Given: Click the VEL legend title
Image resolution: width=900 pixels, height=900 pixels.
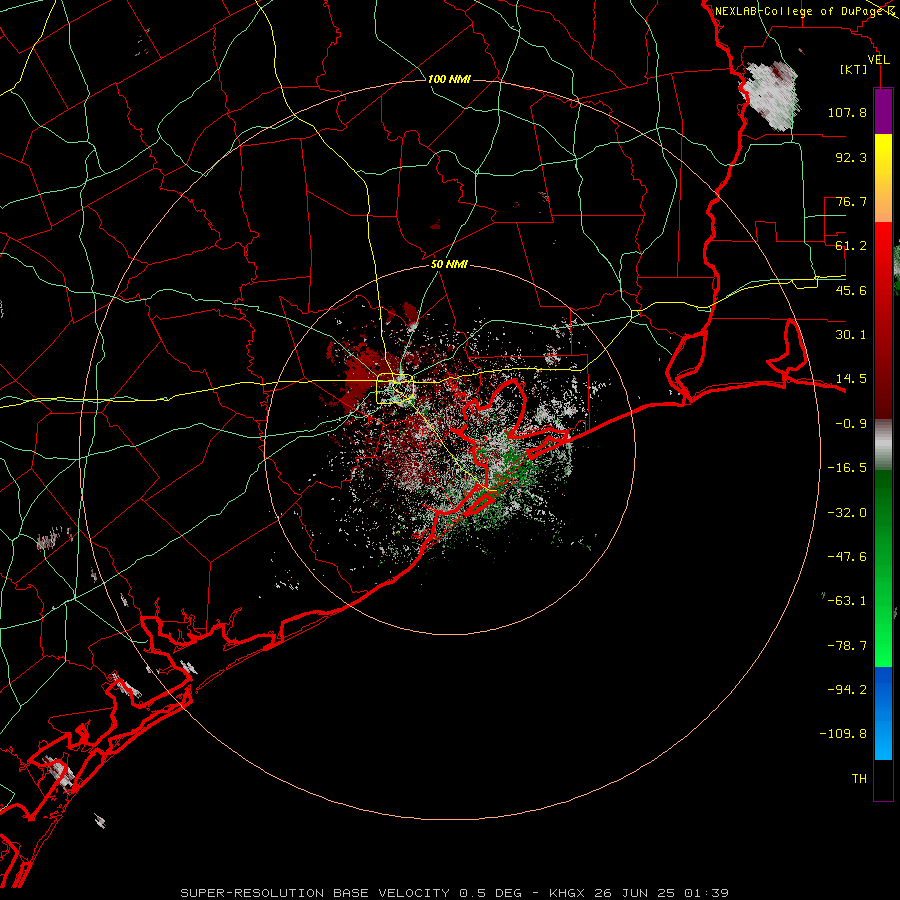Looking at the screenshot, I should click(878, 60).
